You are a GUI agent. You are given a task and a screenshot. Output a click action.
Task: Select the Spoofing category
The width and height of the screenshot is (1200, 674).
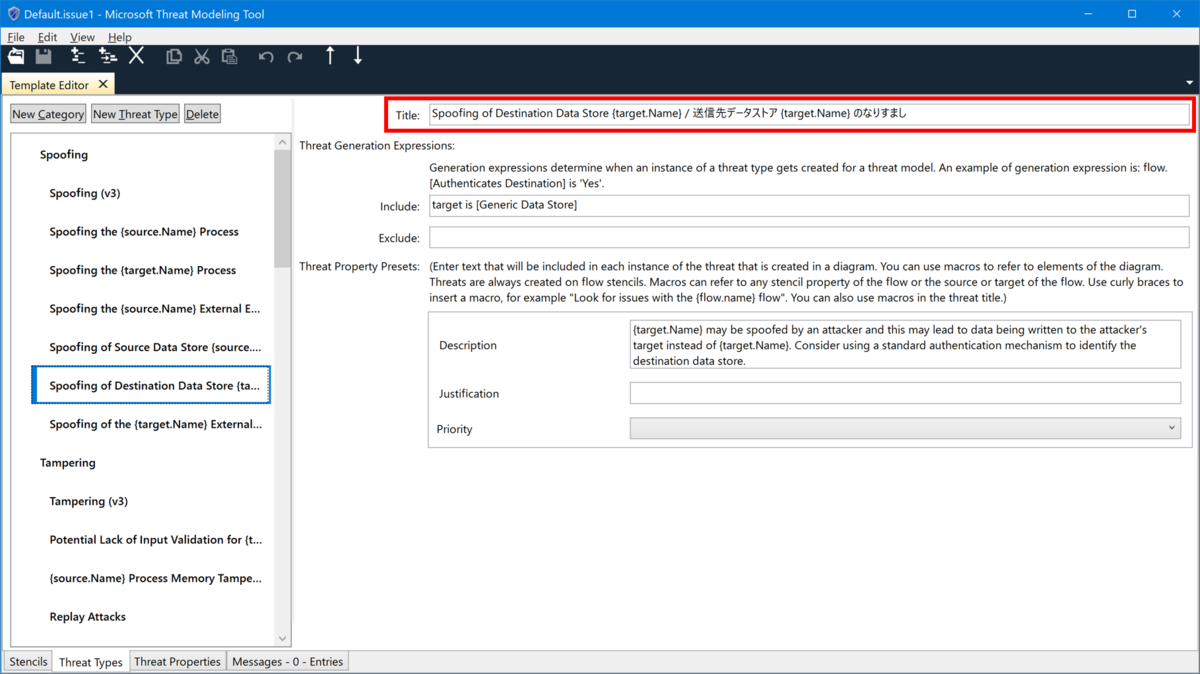[64, 155]
